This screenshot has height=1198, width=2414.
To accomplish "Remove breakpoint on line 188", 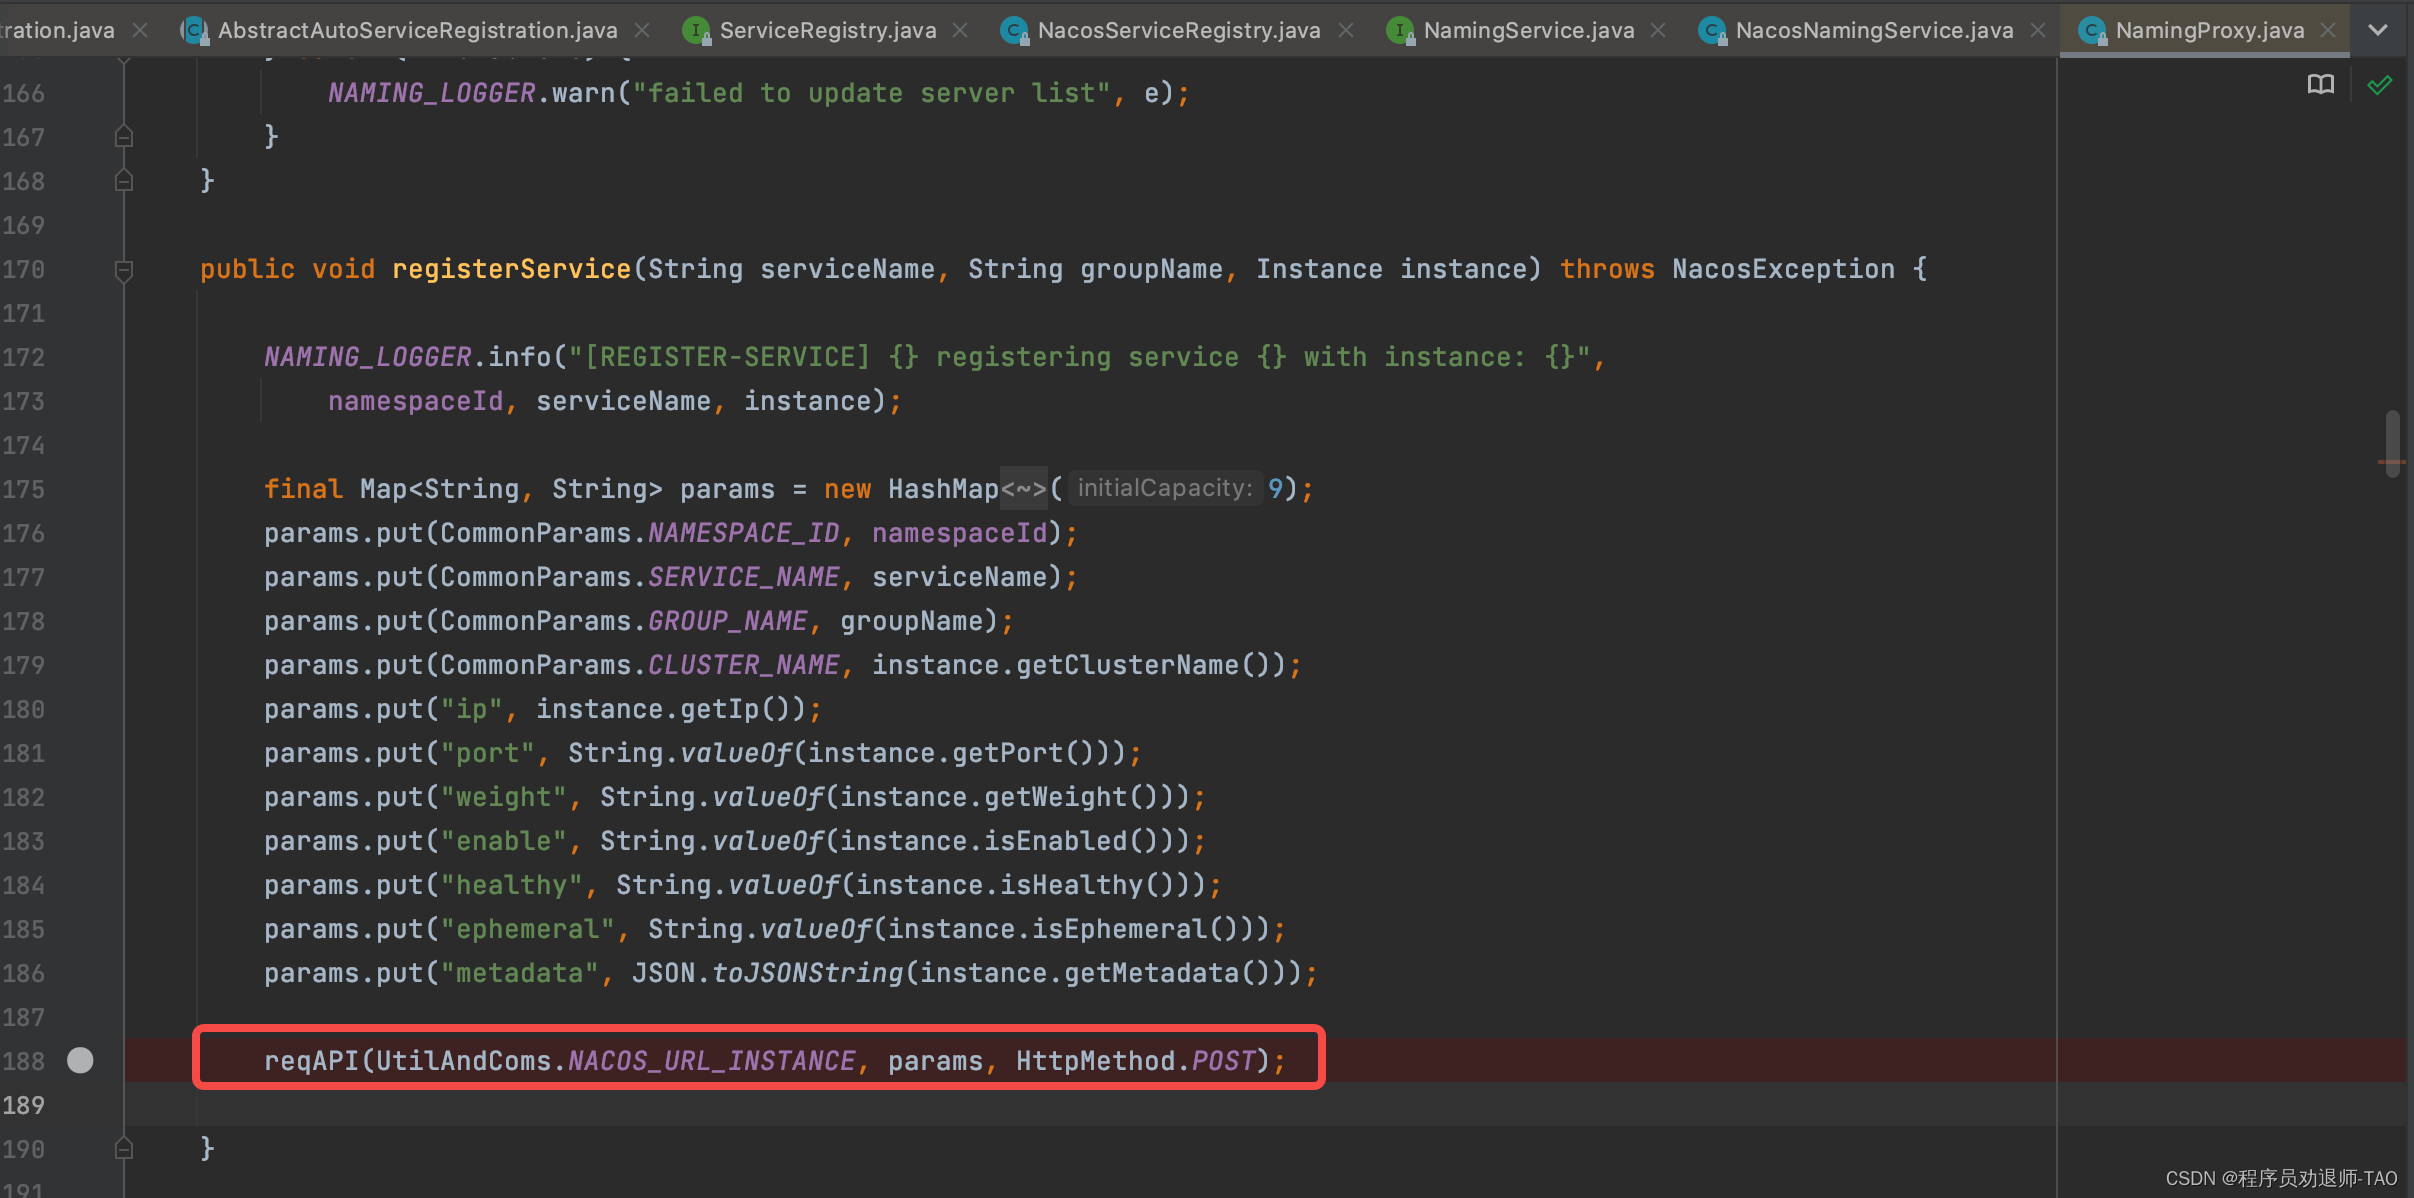I will (x=80, y=1060).
